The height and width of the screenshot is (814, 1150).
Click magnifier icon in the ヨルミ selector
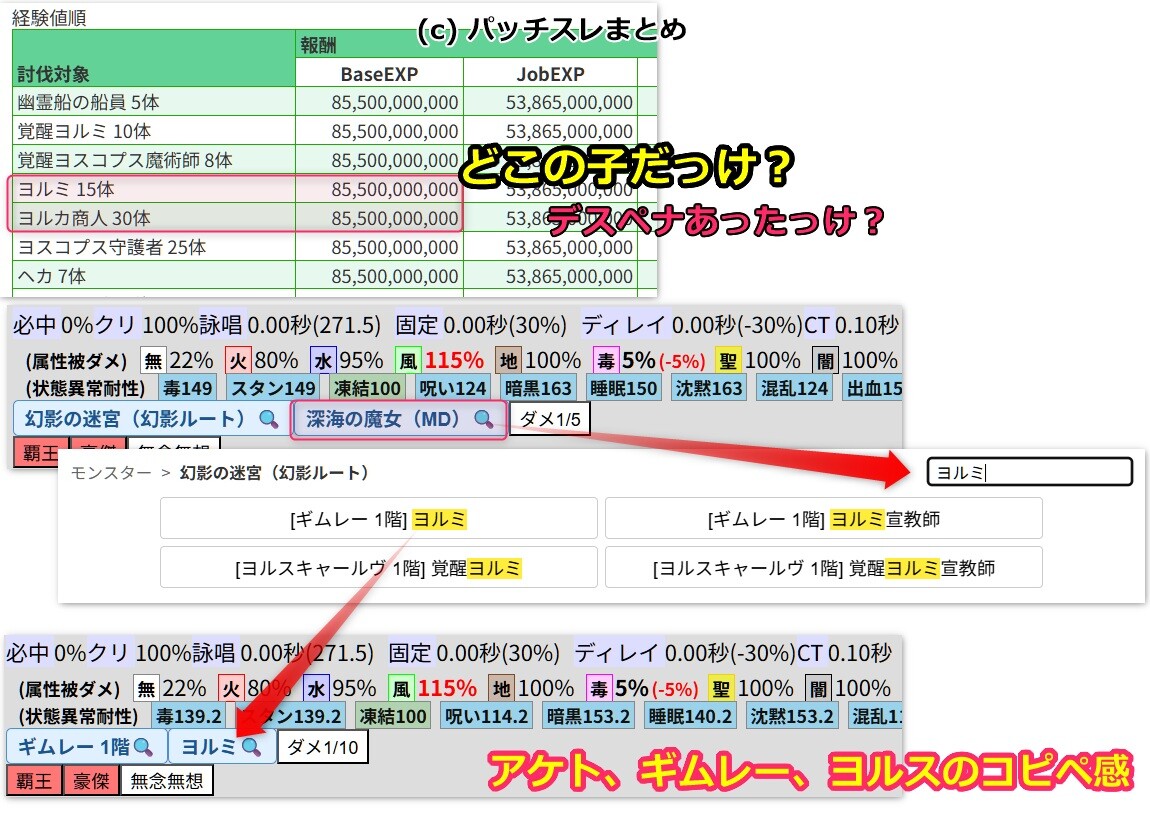point(250,746)
